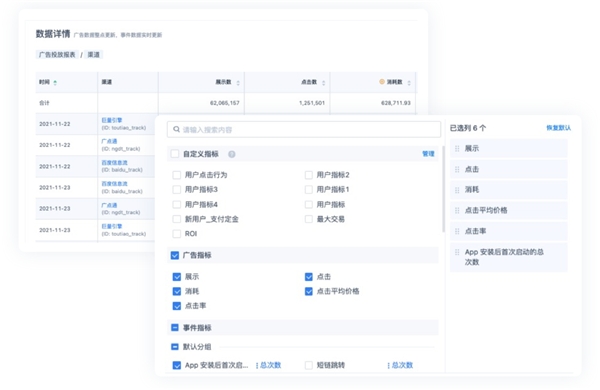This screenshot has width=600, height=390.
Task: Open 总次数 dropdown for App 安装后首次启...
Action: pos(269,365)
